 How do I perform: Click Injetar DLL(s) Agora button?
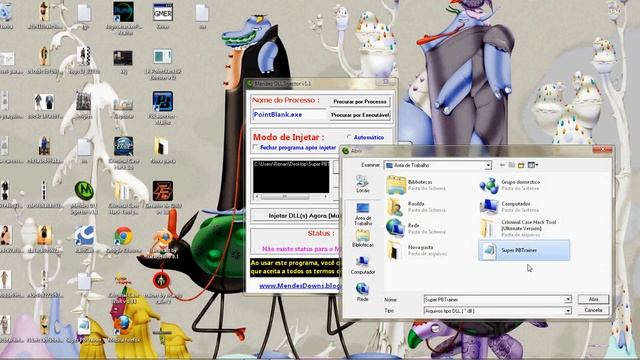point(295,216)
